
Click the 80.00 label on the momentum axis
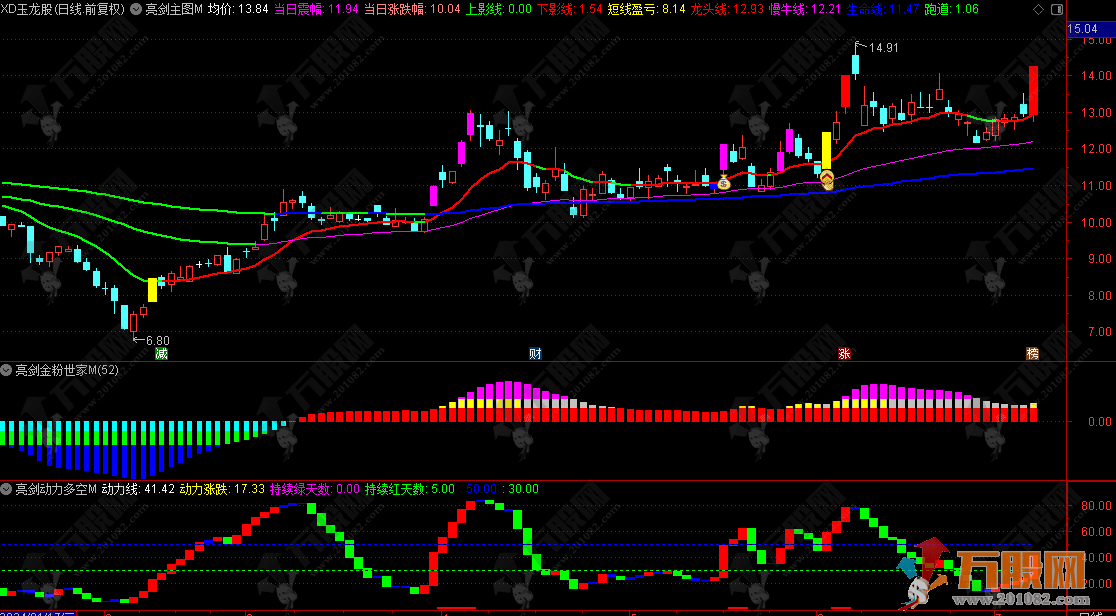(x=1095, y=506)
